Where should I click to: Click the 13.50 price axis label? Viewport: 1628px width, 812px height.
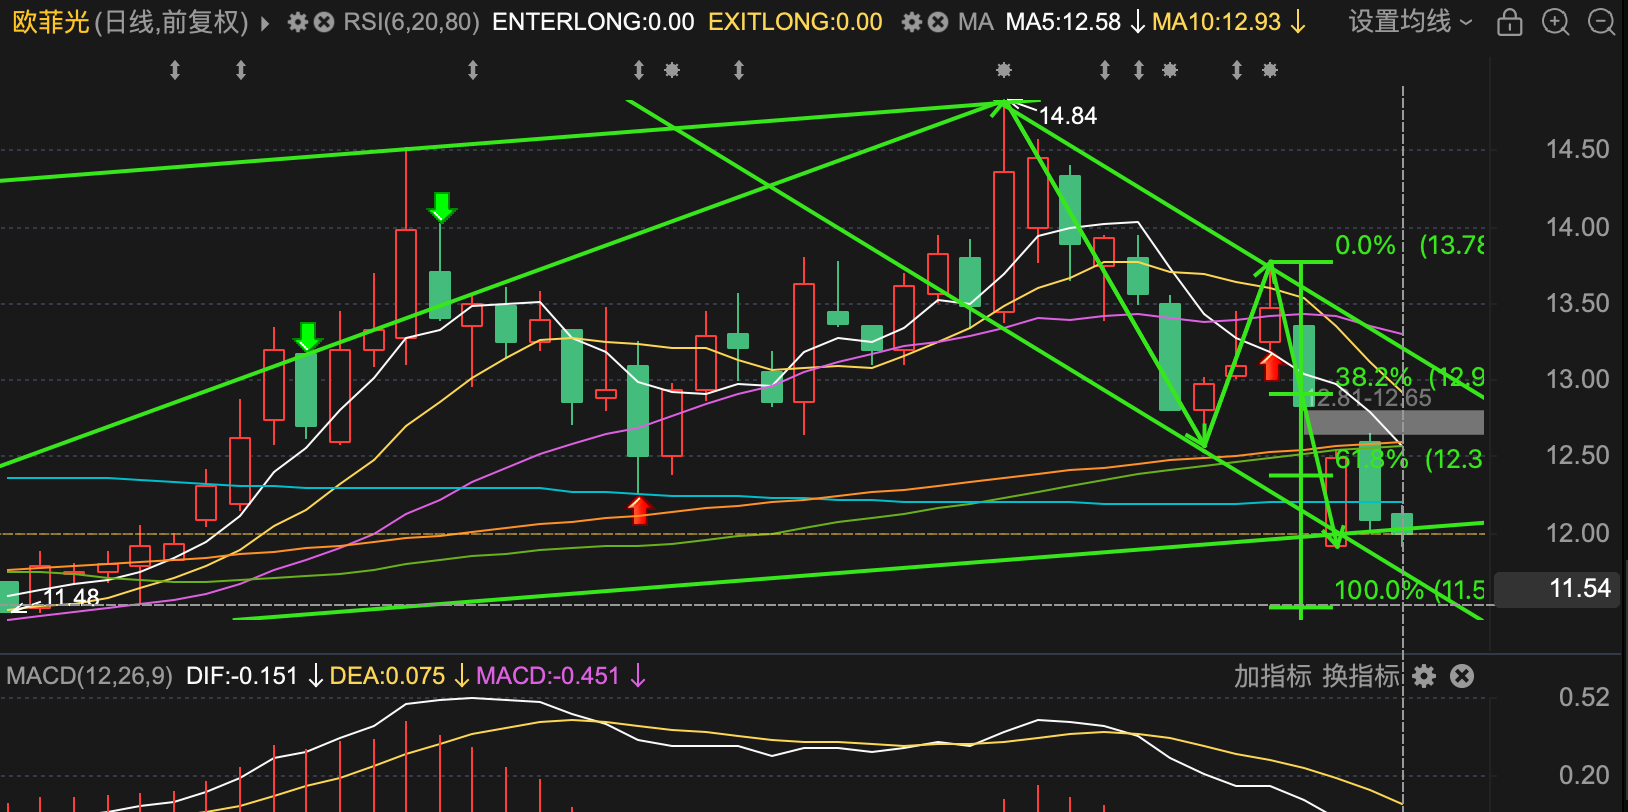pyautogui.click(x=1577, y=303)
